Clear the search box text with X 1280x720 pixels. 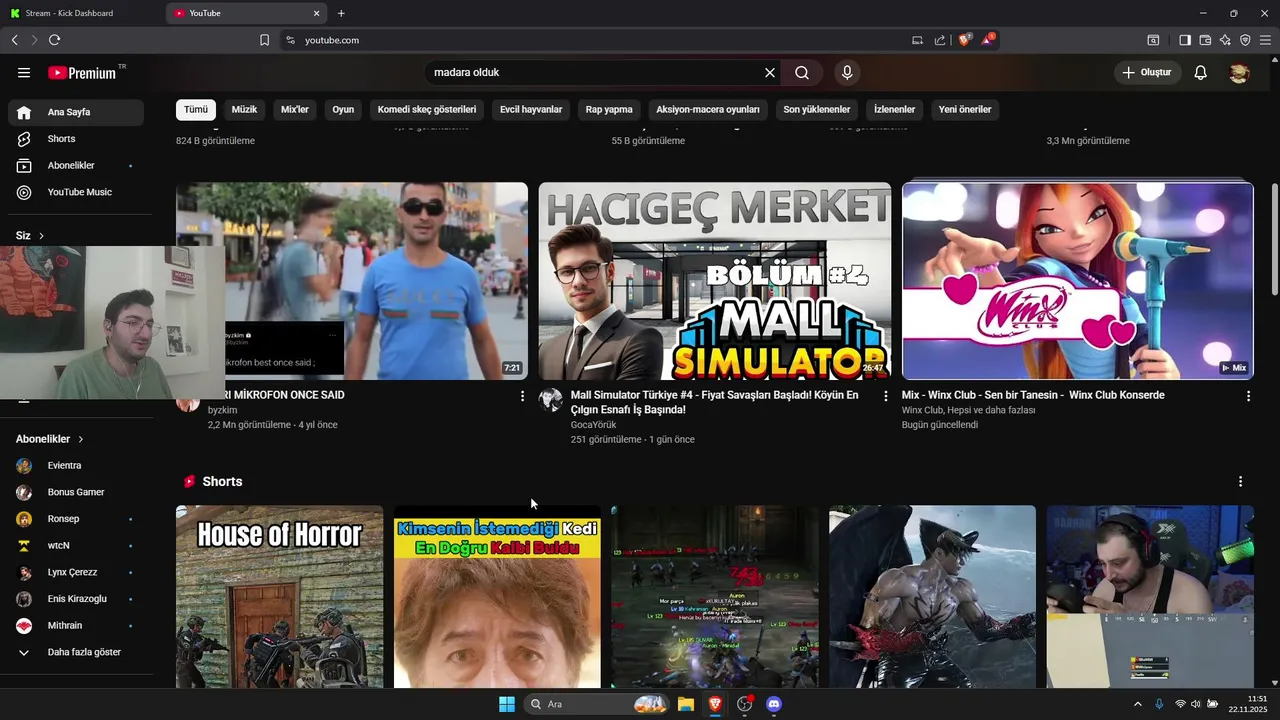770,73
